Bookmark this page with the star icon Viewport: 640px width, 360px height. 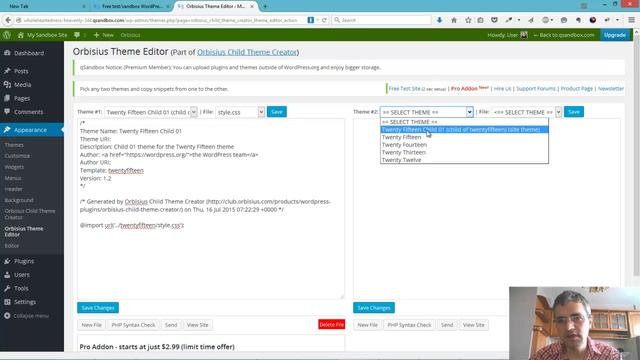point(468,20)
